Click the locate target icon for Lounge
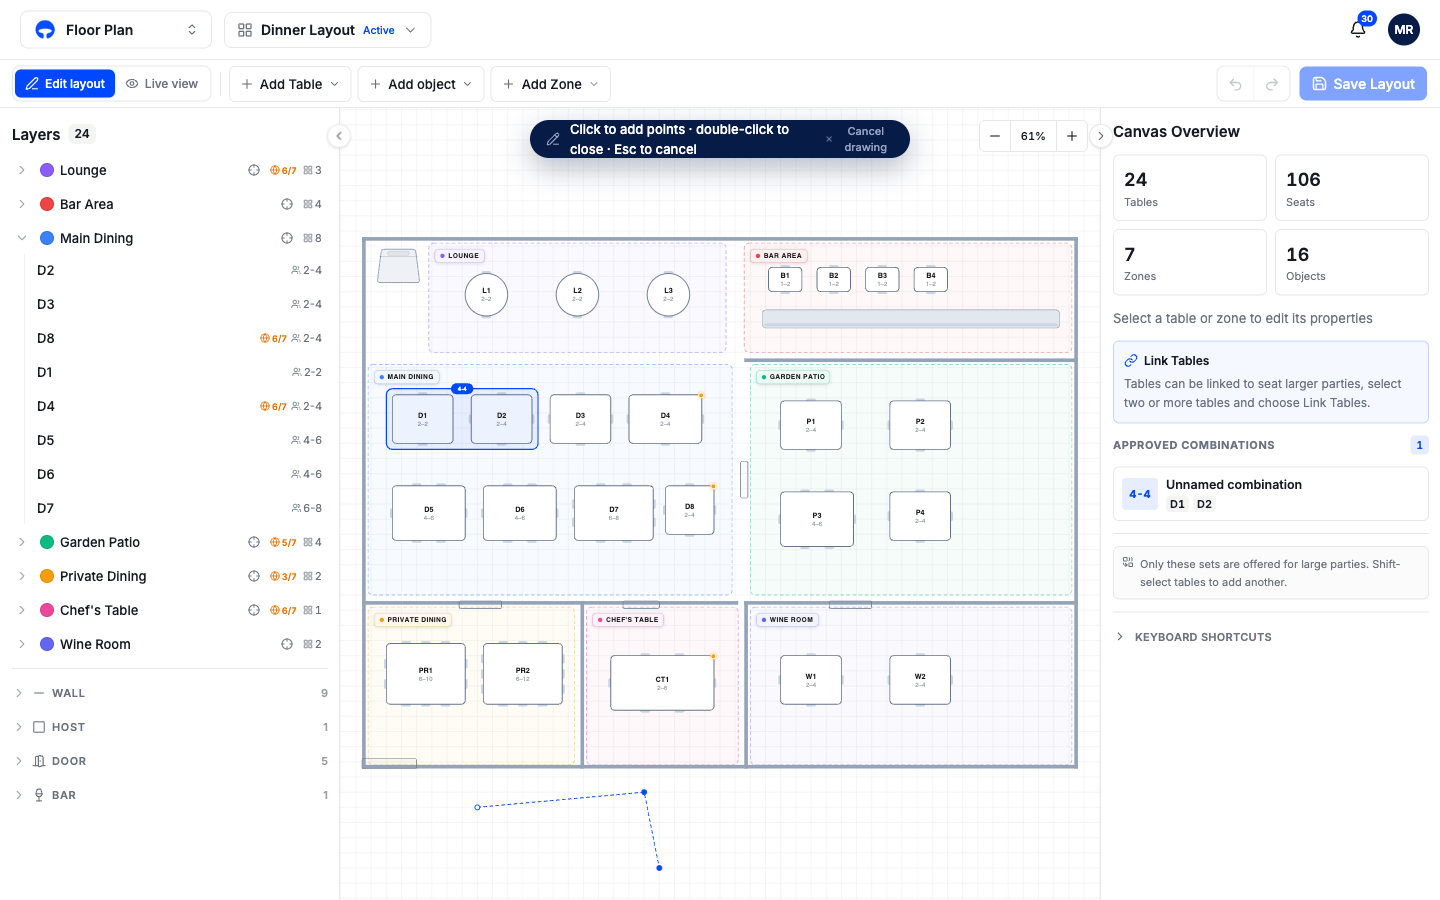The width and height of the screenshot is (1440, 900). point(254,170)
